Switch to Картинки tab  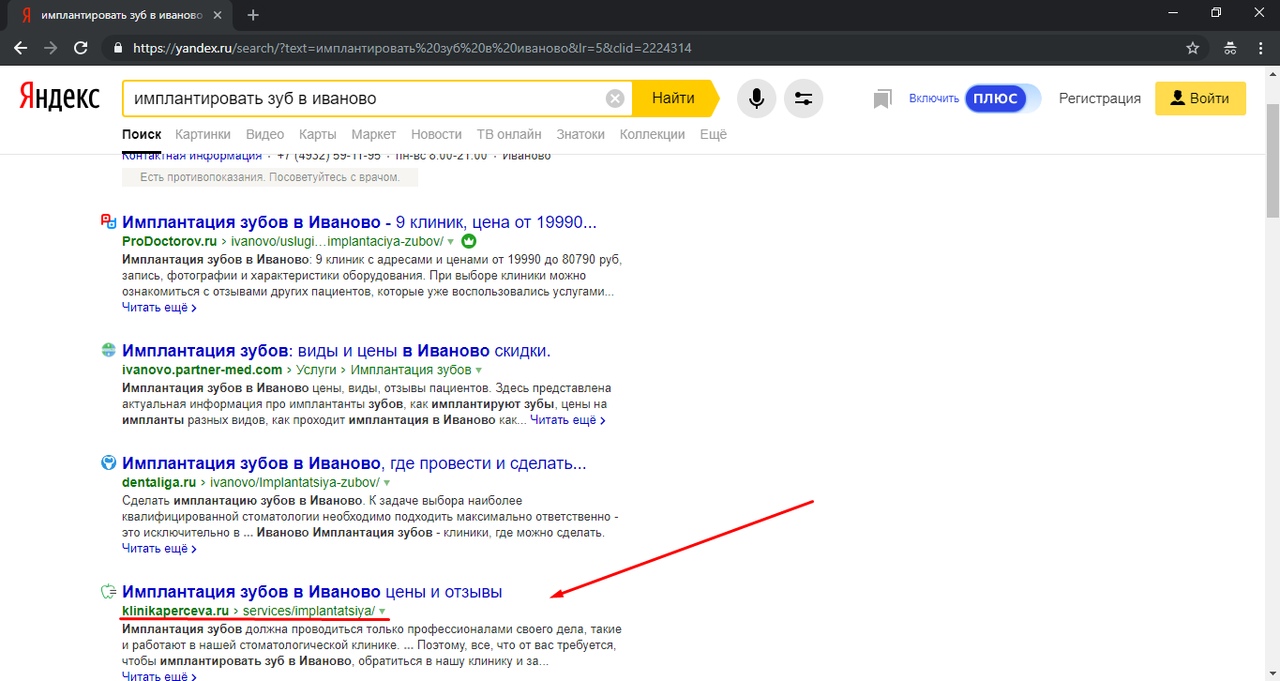(203, 134)
